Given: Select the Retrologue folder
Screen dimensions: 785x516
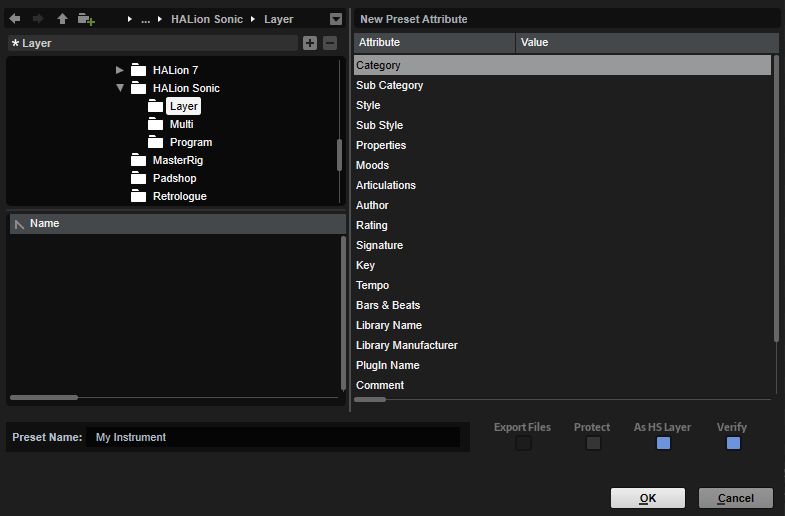Looking at the screenshot, I should click(179, 196).
